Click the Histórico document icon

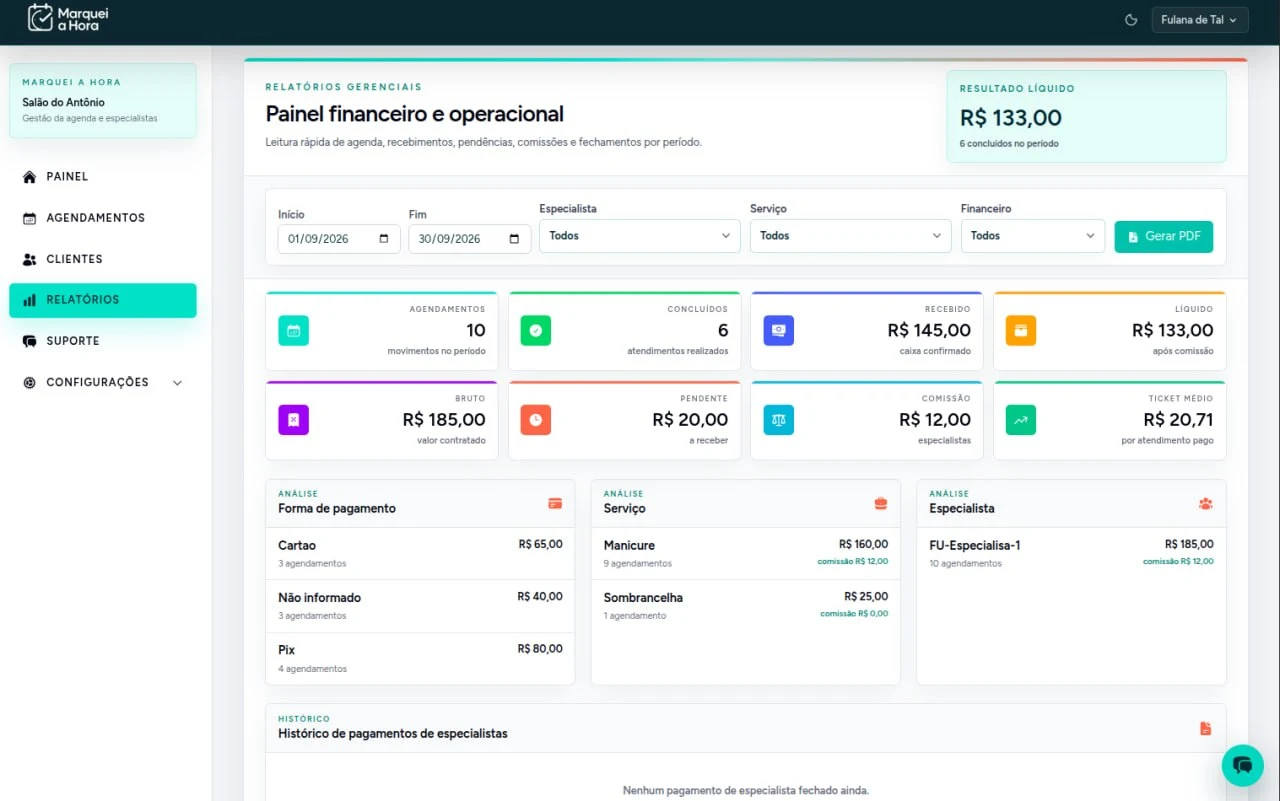pos(1205,729)
